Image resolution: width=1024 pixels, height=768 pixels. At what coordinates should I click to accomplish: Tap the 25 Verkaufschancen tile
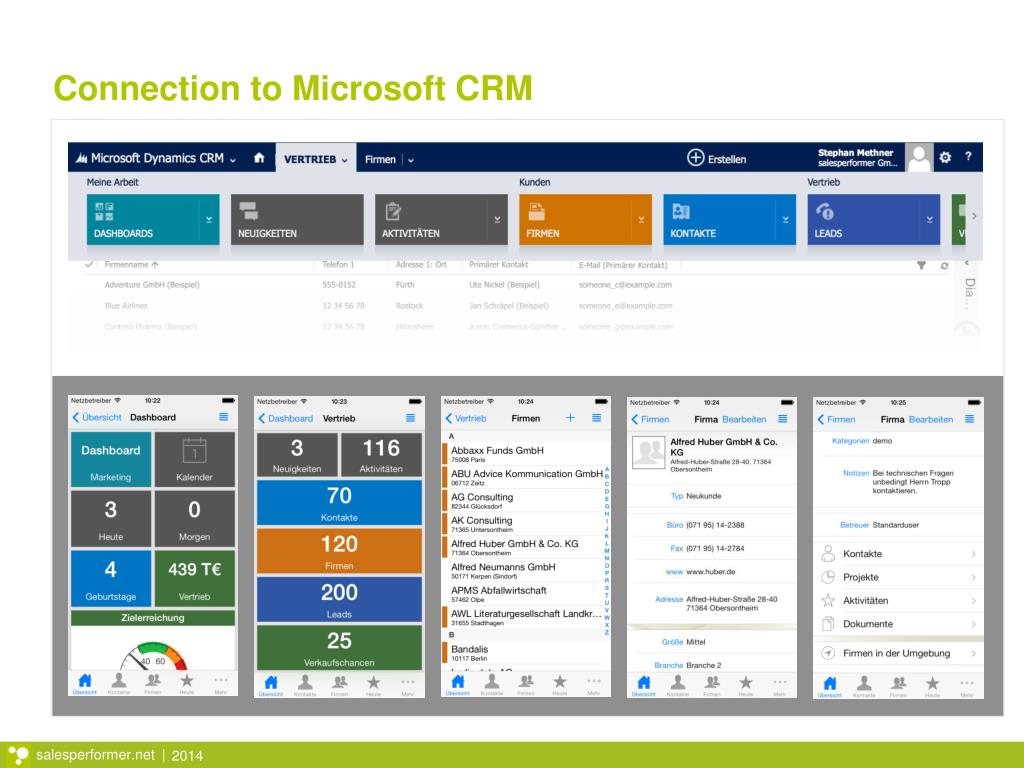[x=340, y=648]
